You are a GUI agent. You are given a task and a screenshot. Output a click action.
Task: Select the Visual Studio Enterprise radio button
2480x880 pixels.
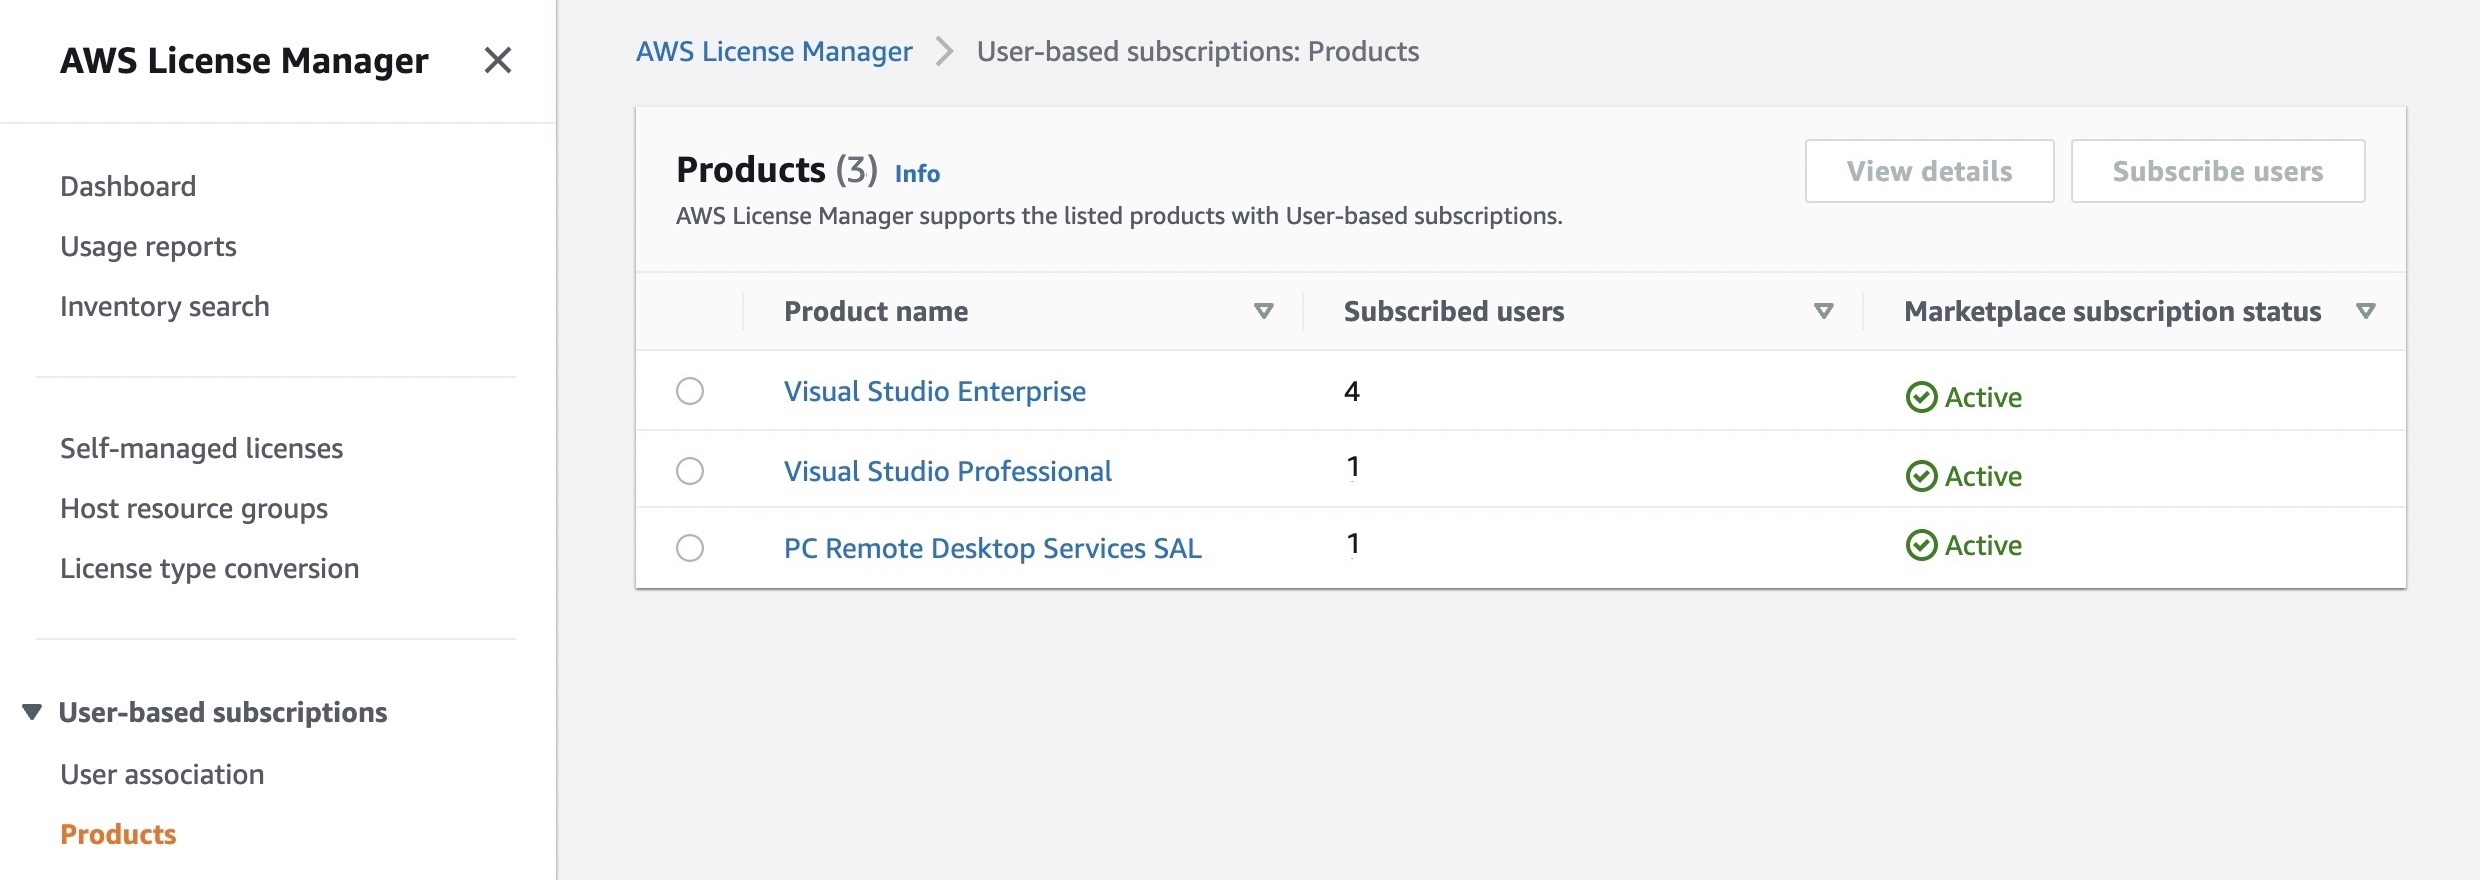click(x=690, y=391)
